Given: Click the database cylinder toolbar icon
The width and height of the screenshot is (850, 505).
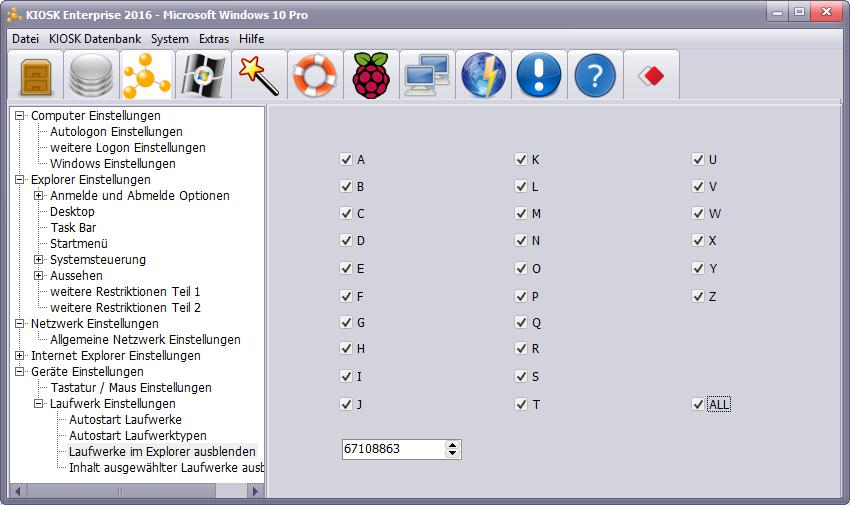Looking at the screenshot, I should [x=92, y=76].
